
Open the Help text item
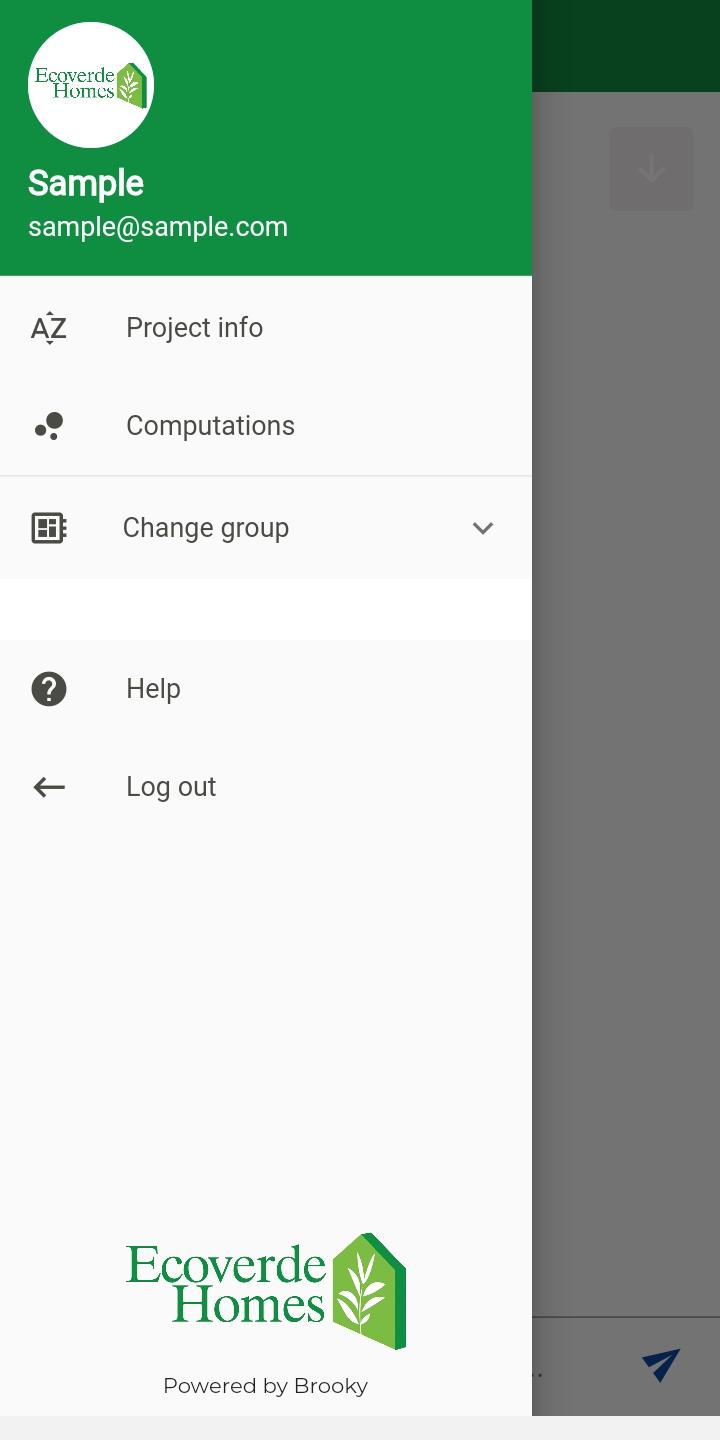(x=153, y=689)
